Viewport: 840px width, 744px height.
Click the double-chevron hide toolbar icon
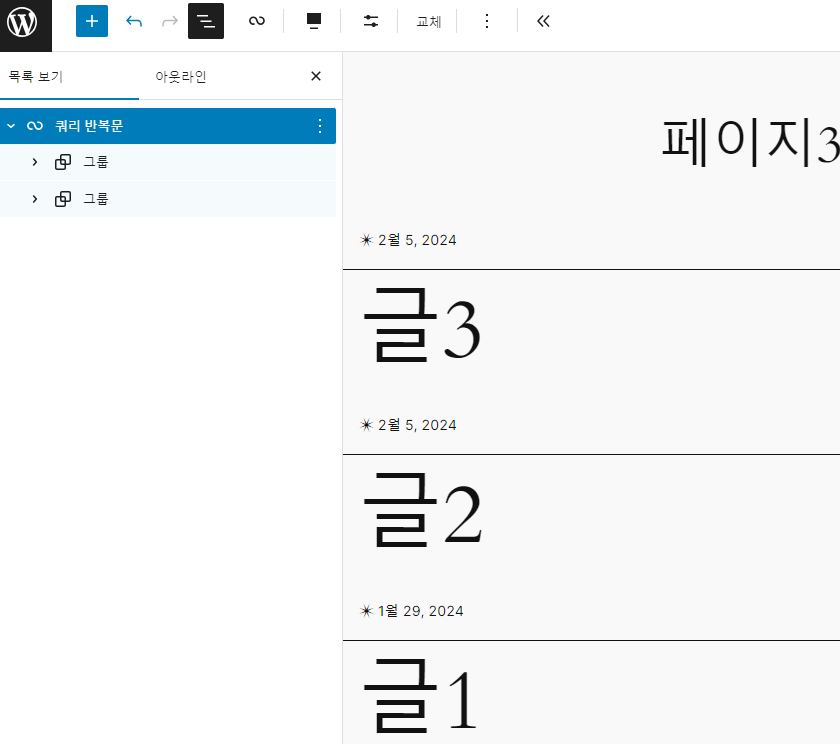pos(543,21)
